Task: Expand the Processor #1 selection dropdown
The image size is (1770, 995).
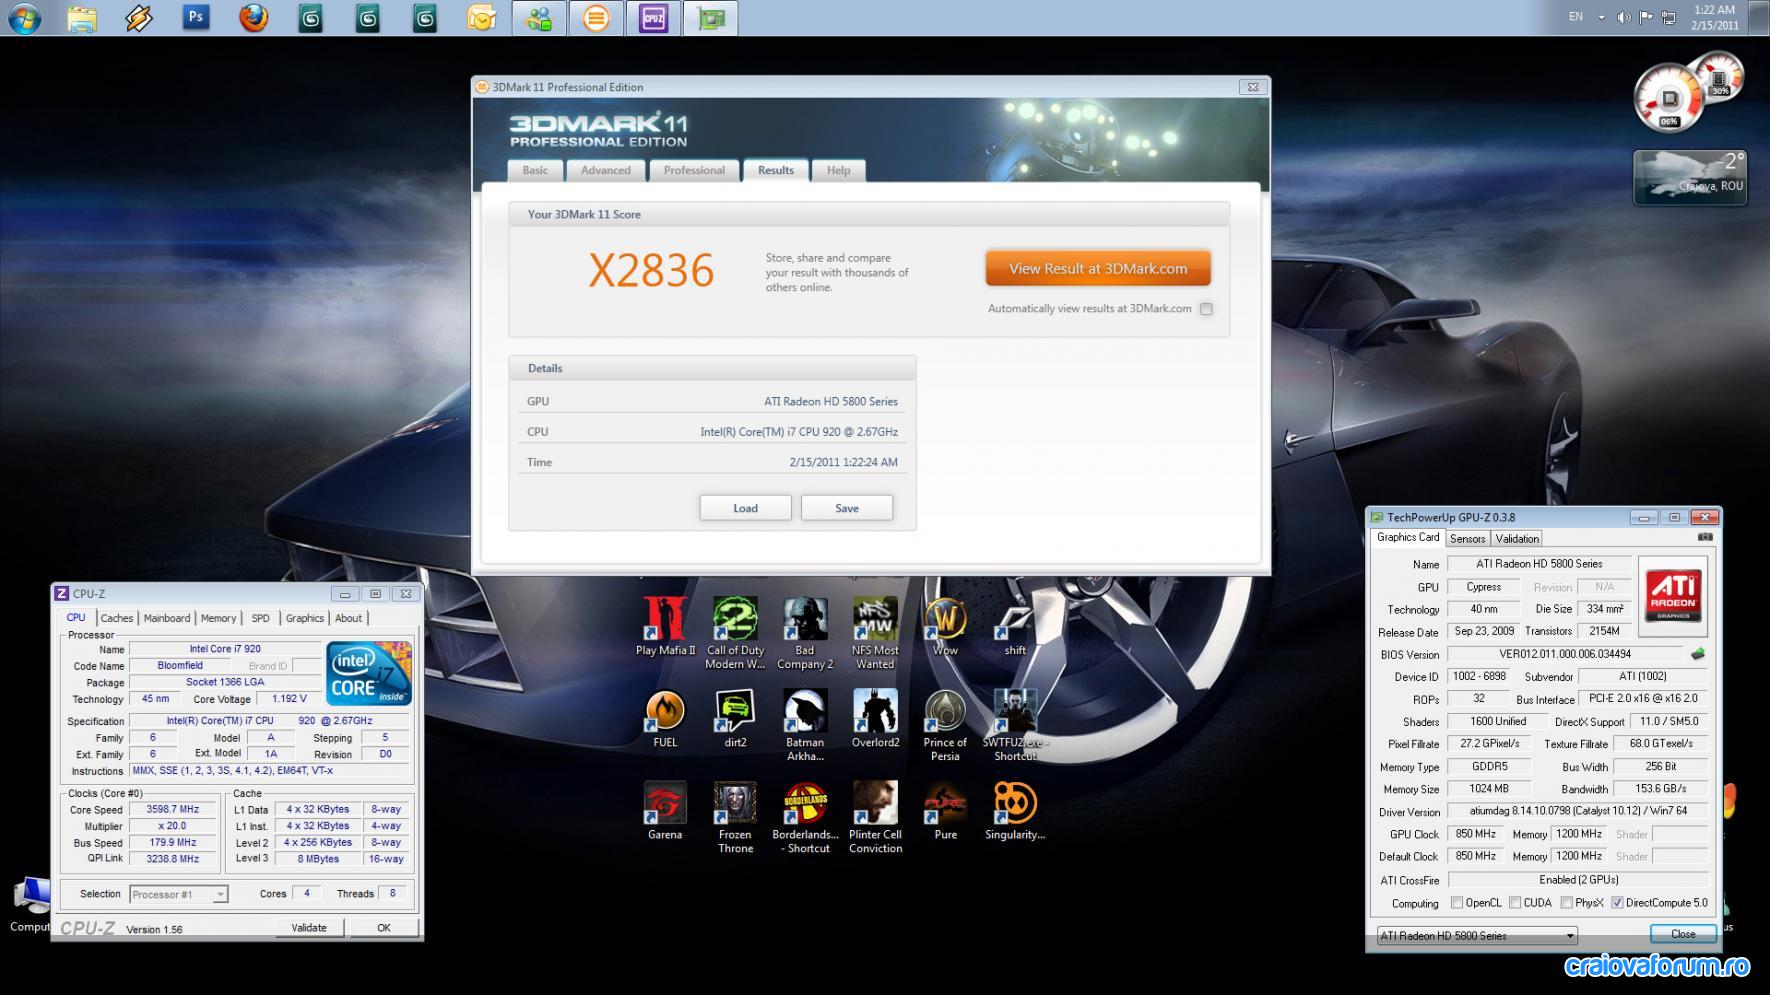Action: pos(220,894)
